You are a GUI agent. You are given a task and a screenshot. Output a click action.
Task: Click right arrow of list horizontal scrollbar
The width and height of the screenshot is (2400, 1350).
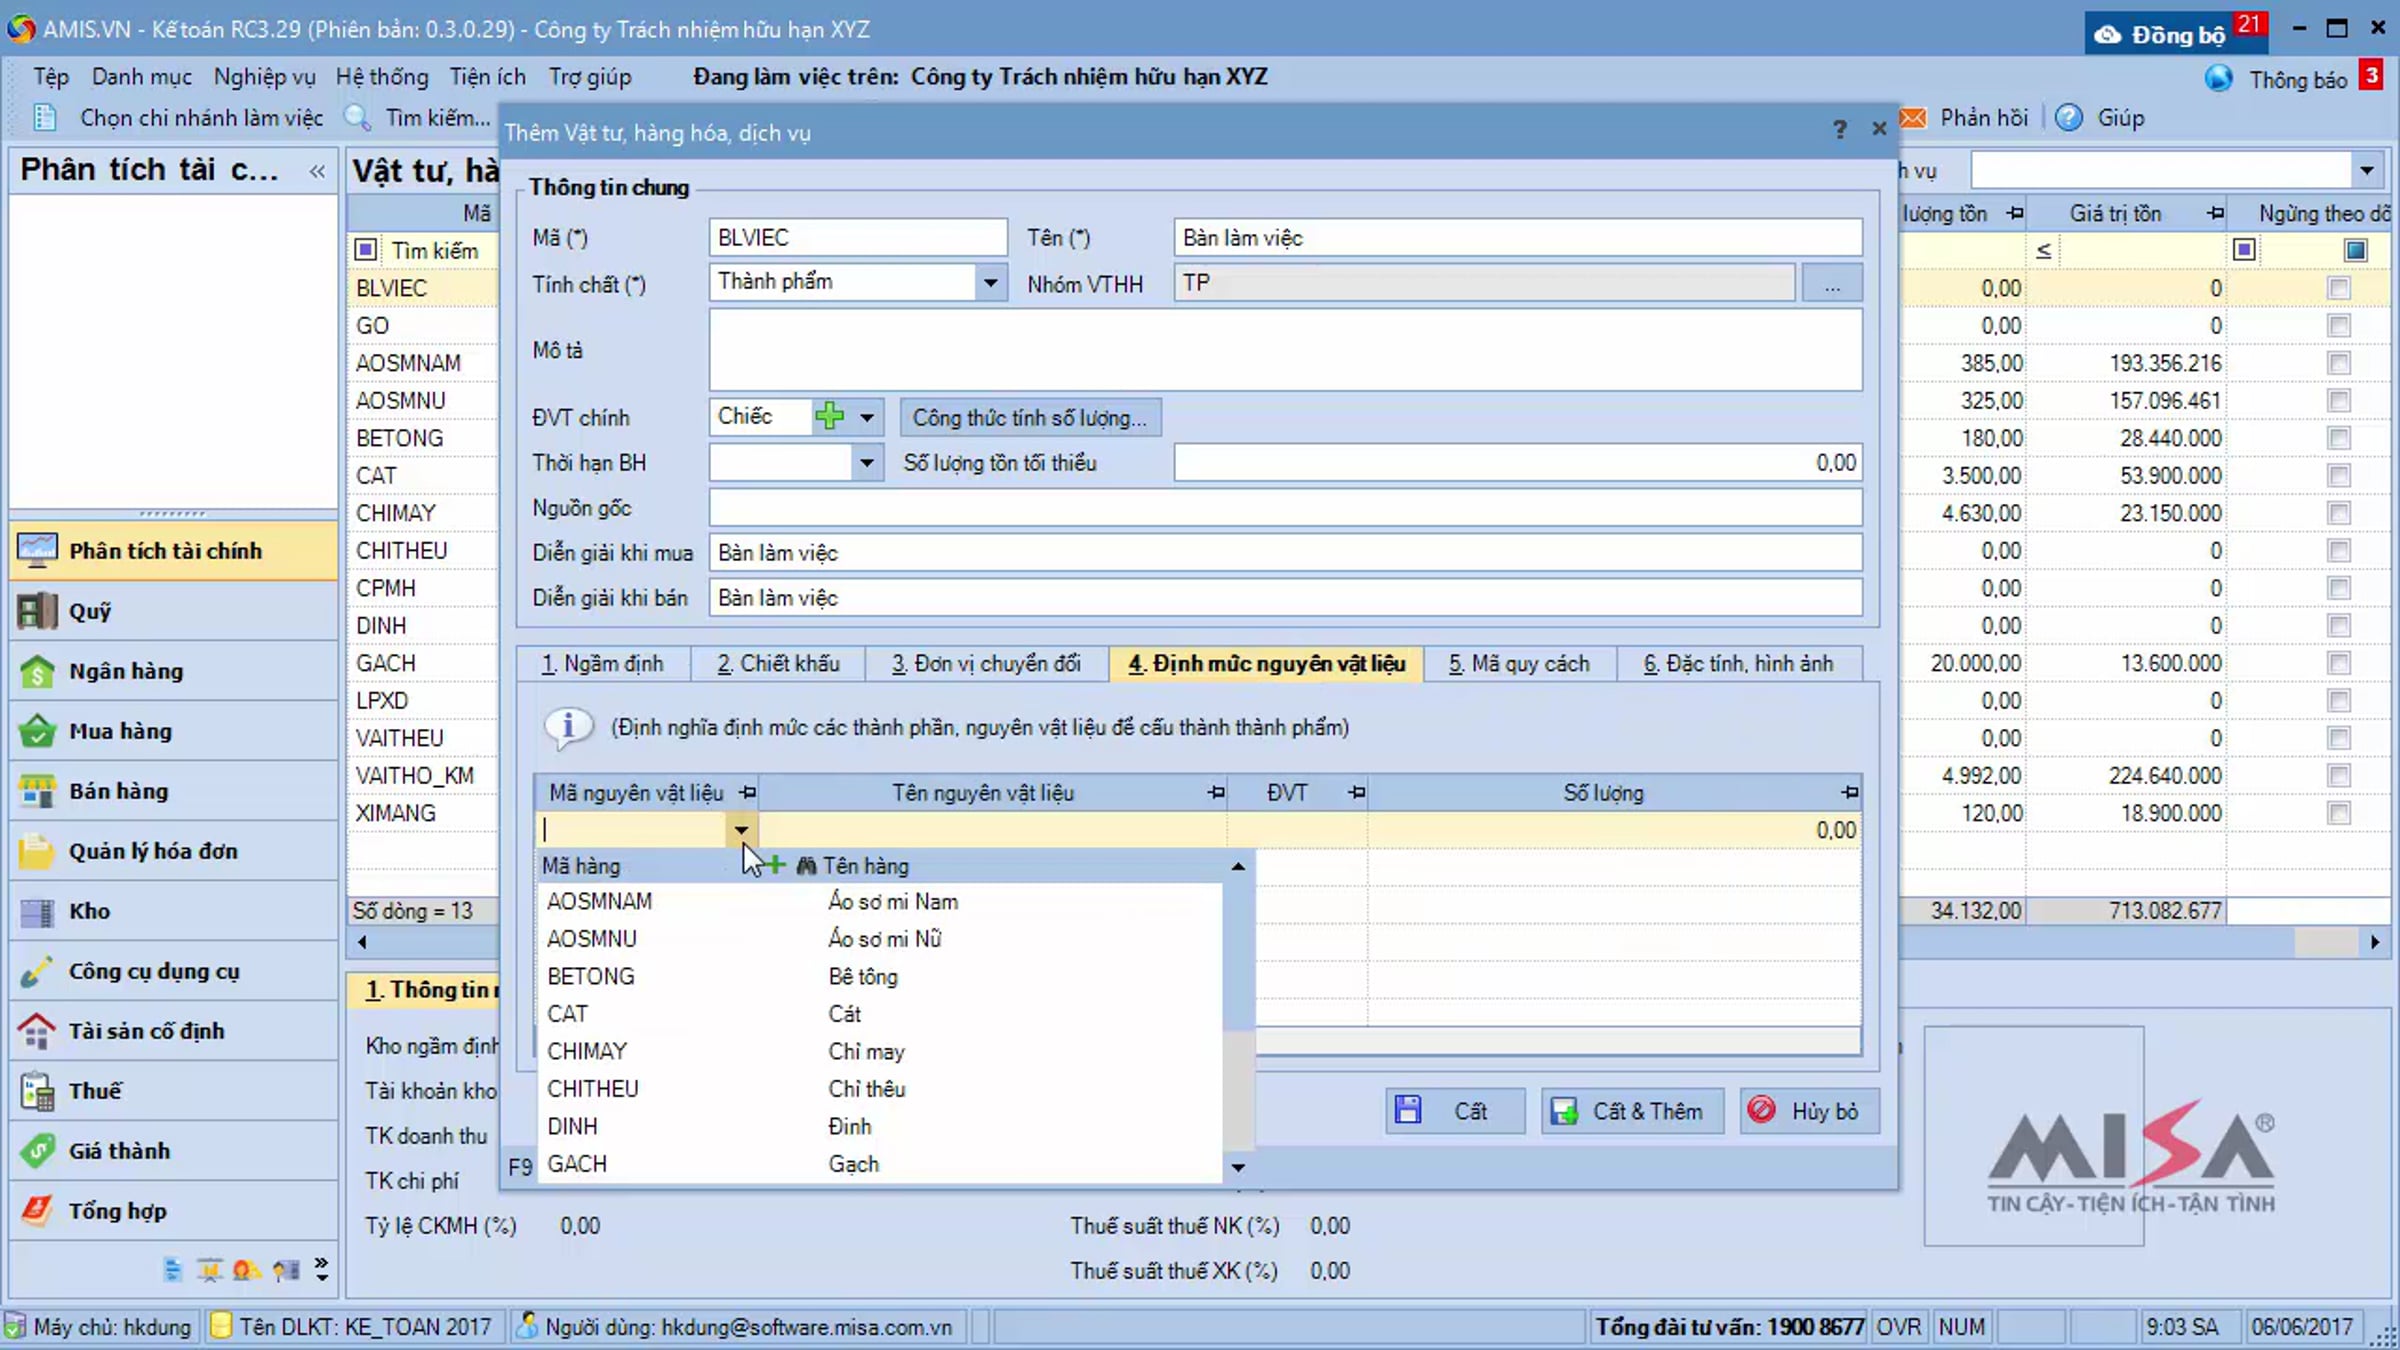pos(2375,942)
